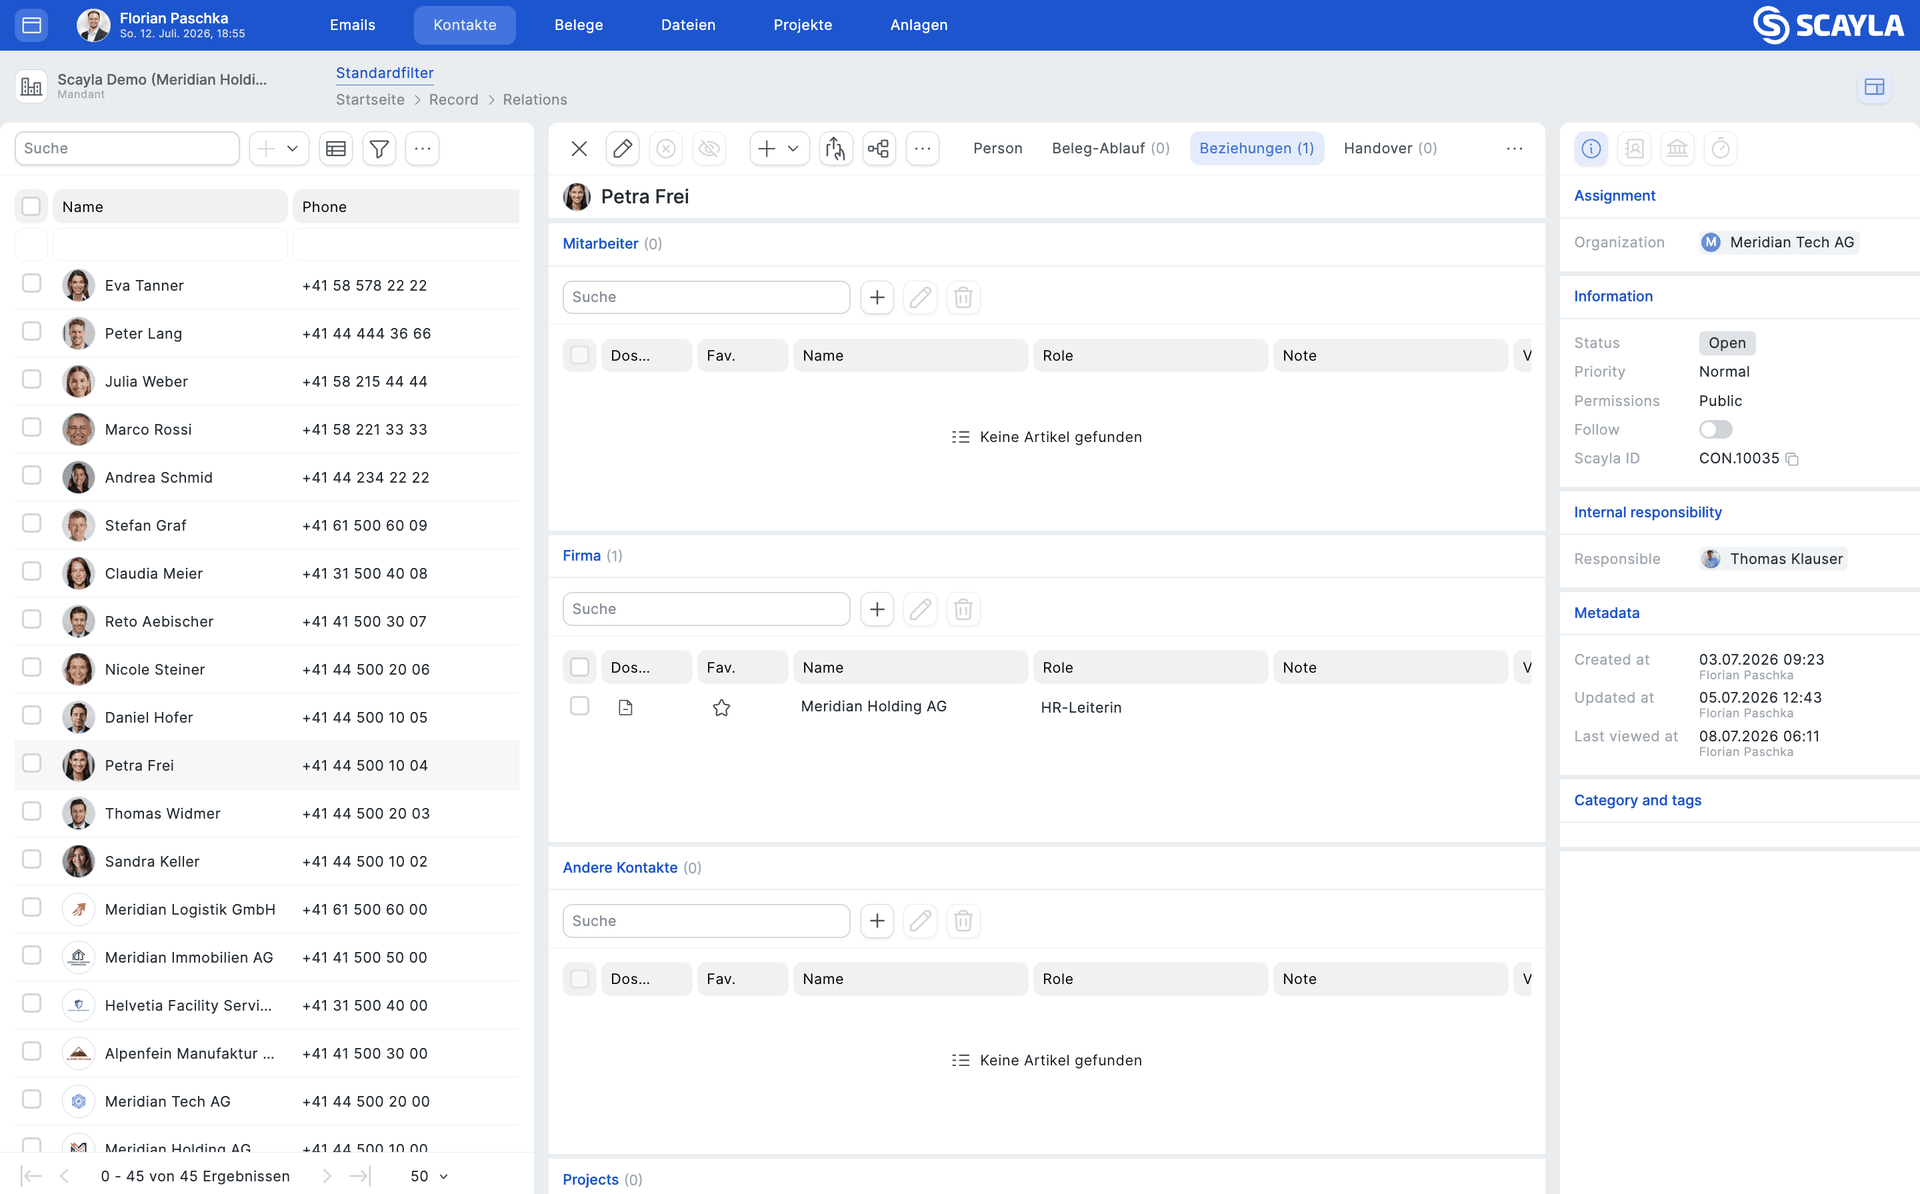Image resolution: width=1920 pixels, height=1194 pixels.
Task: Edit Petra Frei record with pencil icon
Action: 622,149
